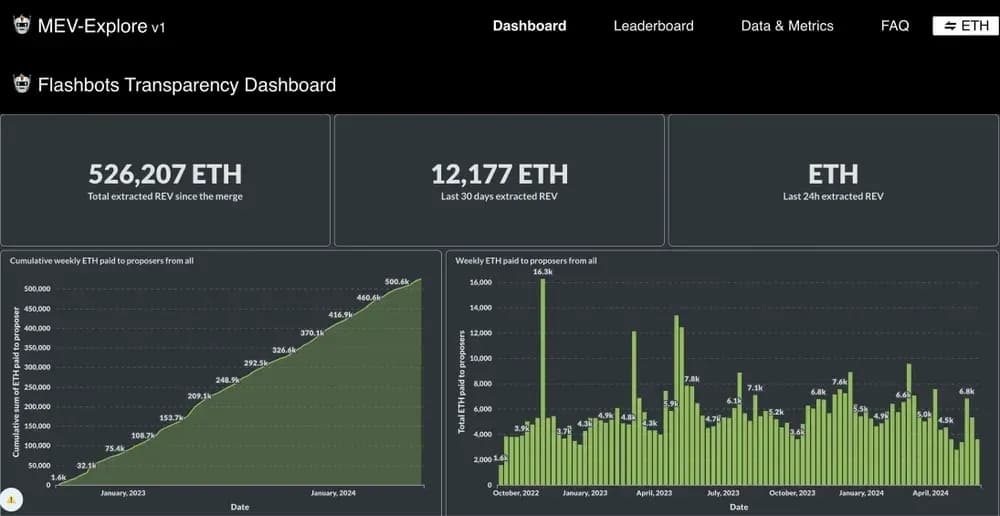Click the 'July, 2023' x-axis label

coord(723,493)
